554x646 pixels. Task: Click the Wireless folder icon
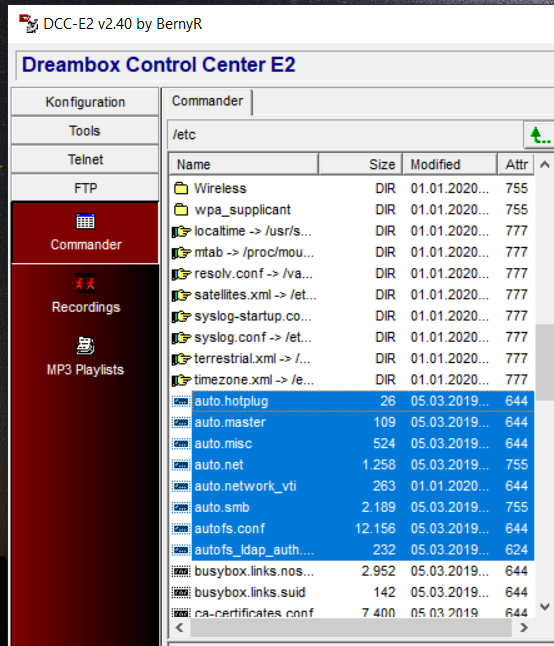(181, 188)
